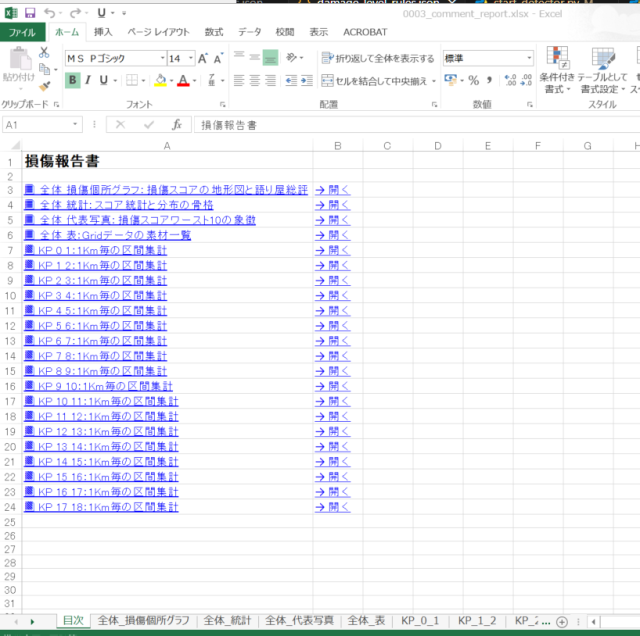Toggle middle vertical alignment
This screenshot has height=636, width=640.
point(254,58)
